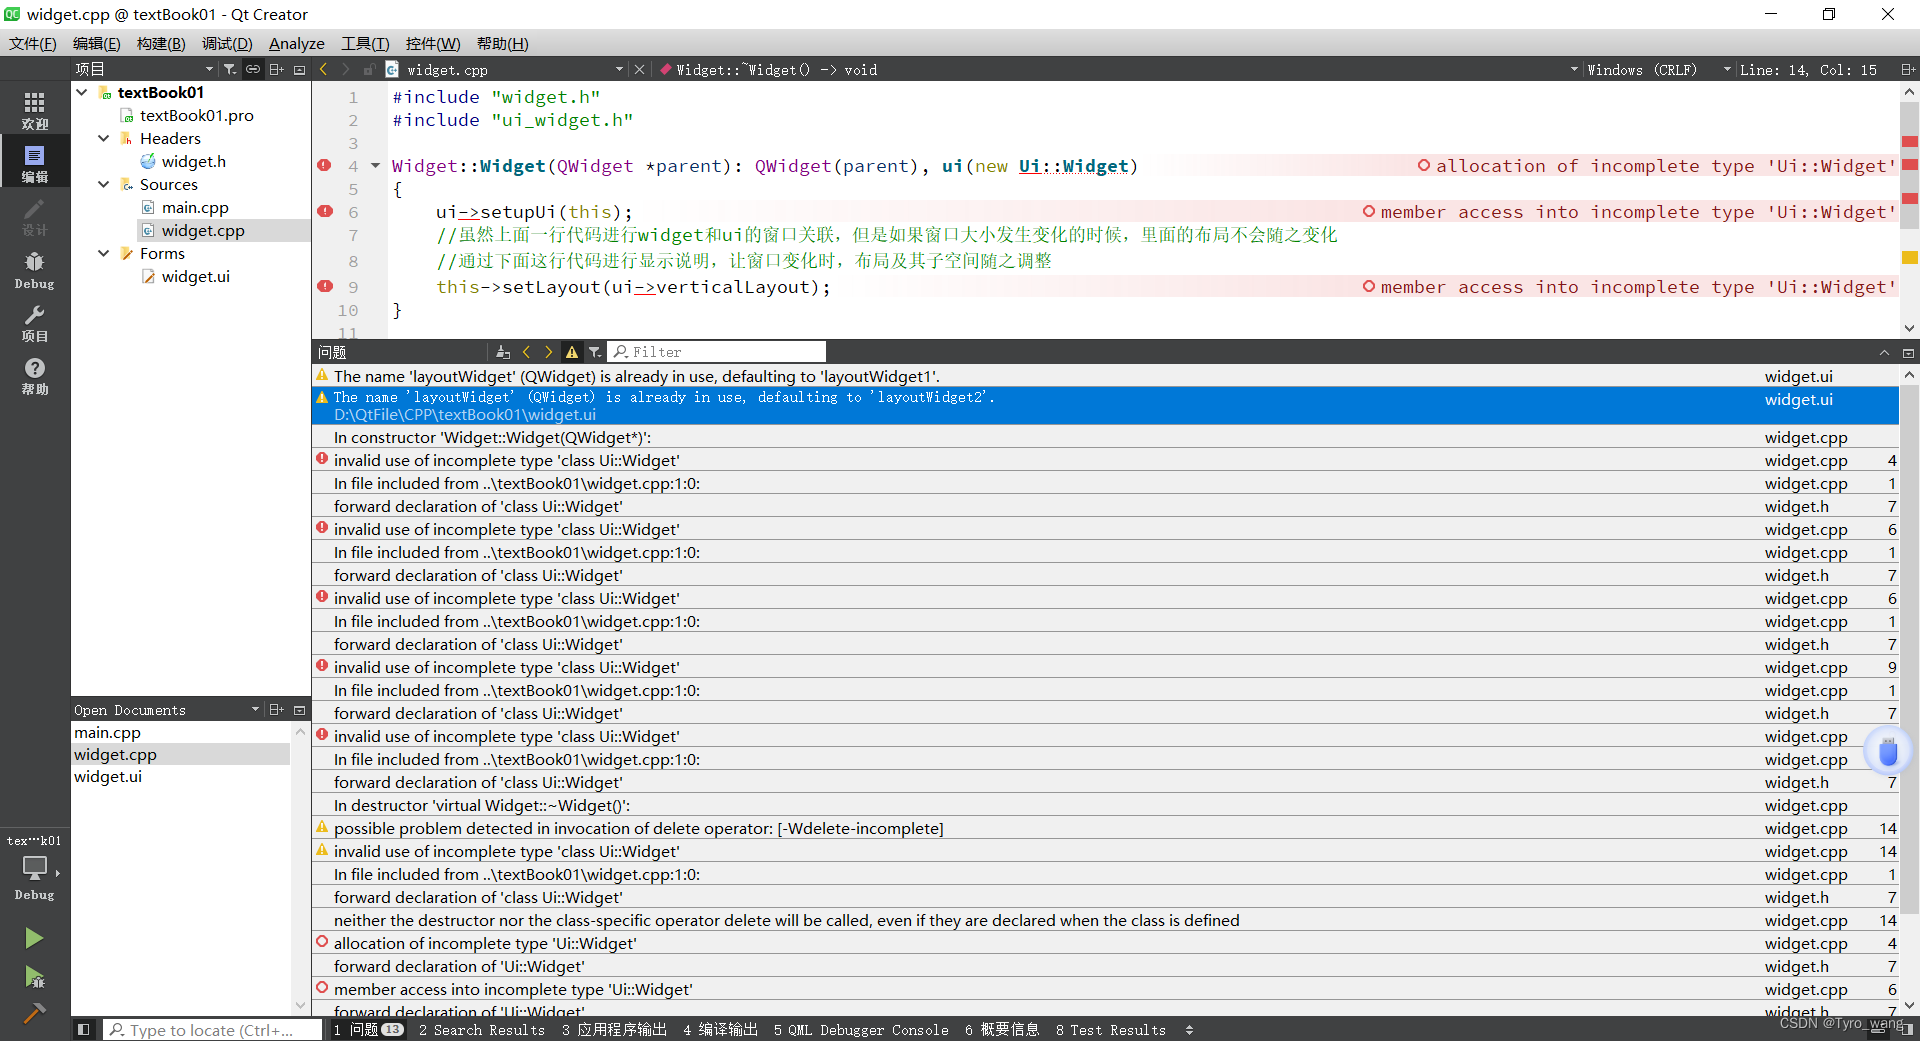Screen dimensions: 1920x1041
Task: Show the 3 应用程序输出 pane
Action: pyautogui.click(x=614, y=1029)
